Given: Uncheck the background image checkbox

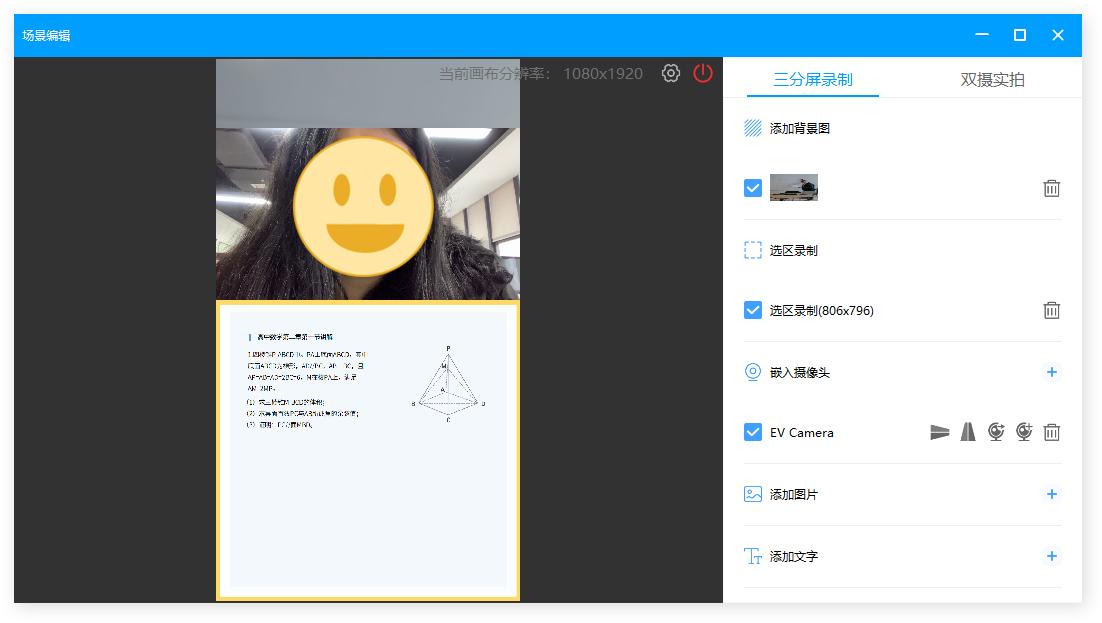Looking at the screenshot, I should [x=752, y=188].
